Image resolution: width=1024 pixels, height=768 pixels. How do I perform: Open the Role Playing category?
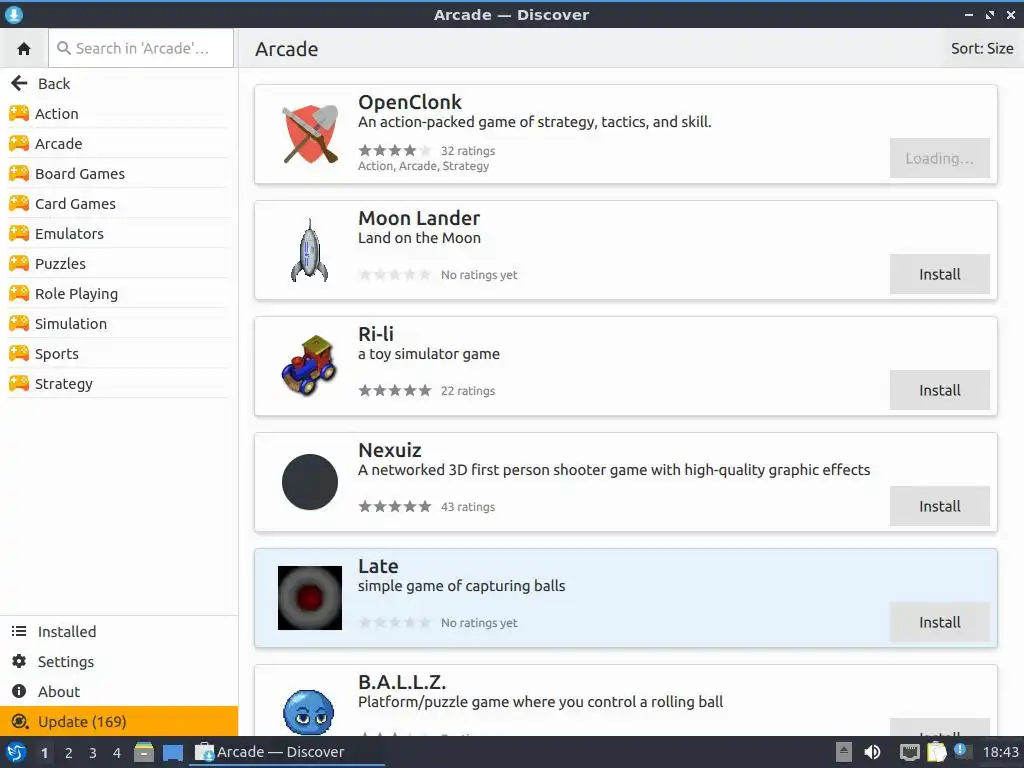coord(119,294)
